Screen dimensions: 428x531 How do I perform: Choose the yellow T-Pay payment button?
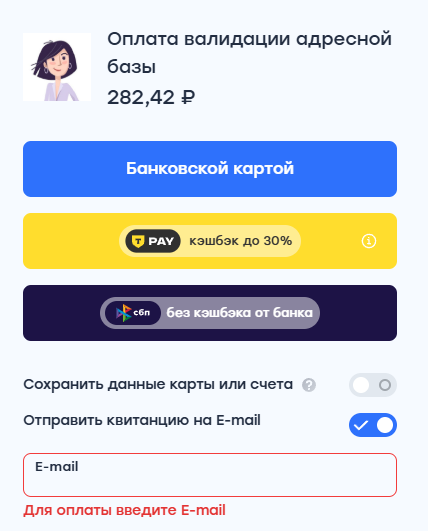pyautogui.click(x=210, y=241)
